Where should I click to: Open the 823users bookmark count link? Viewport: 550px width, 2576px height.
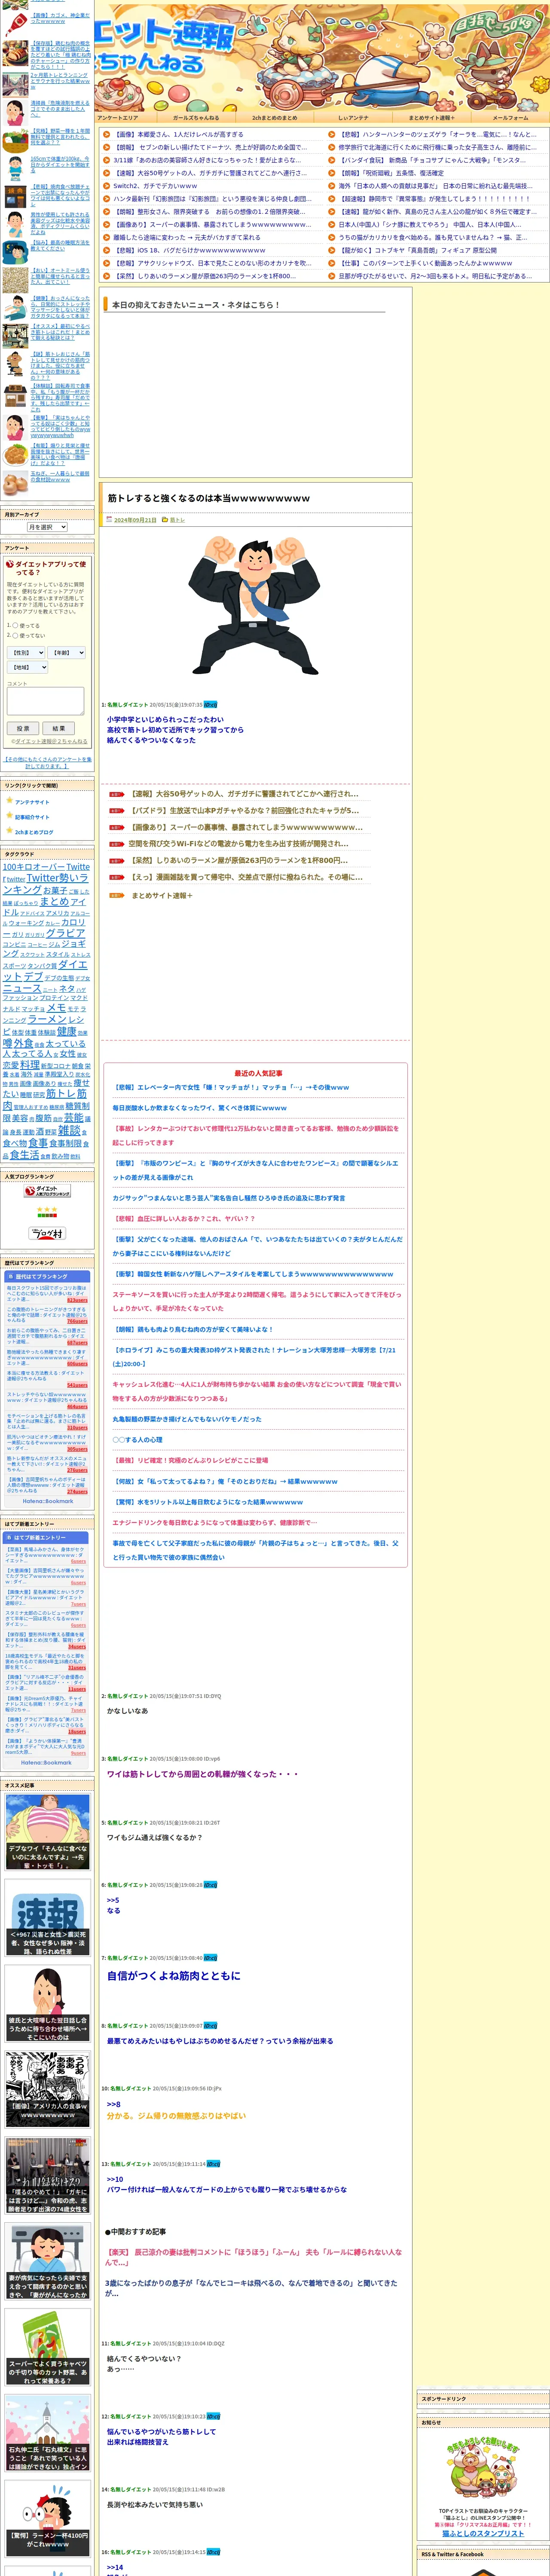77,1300
